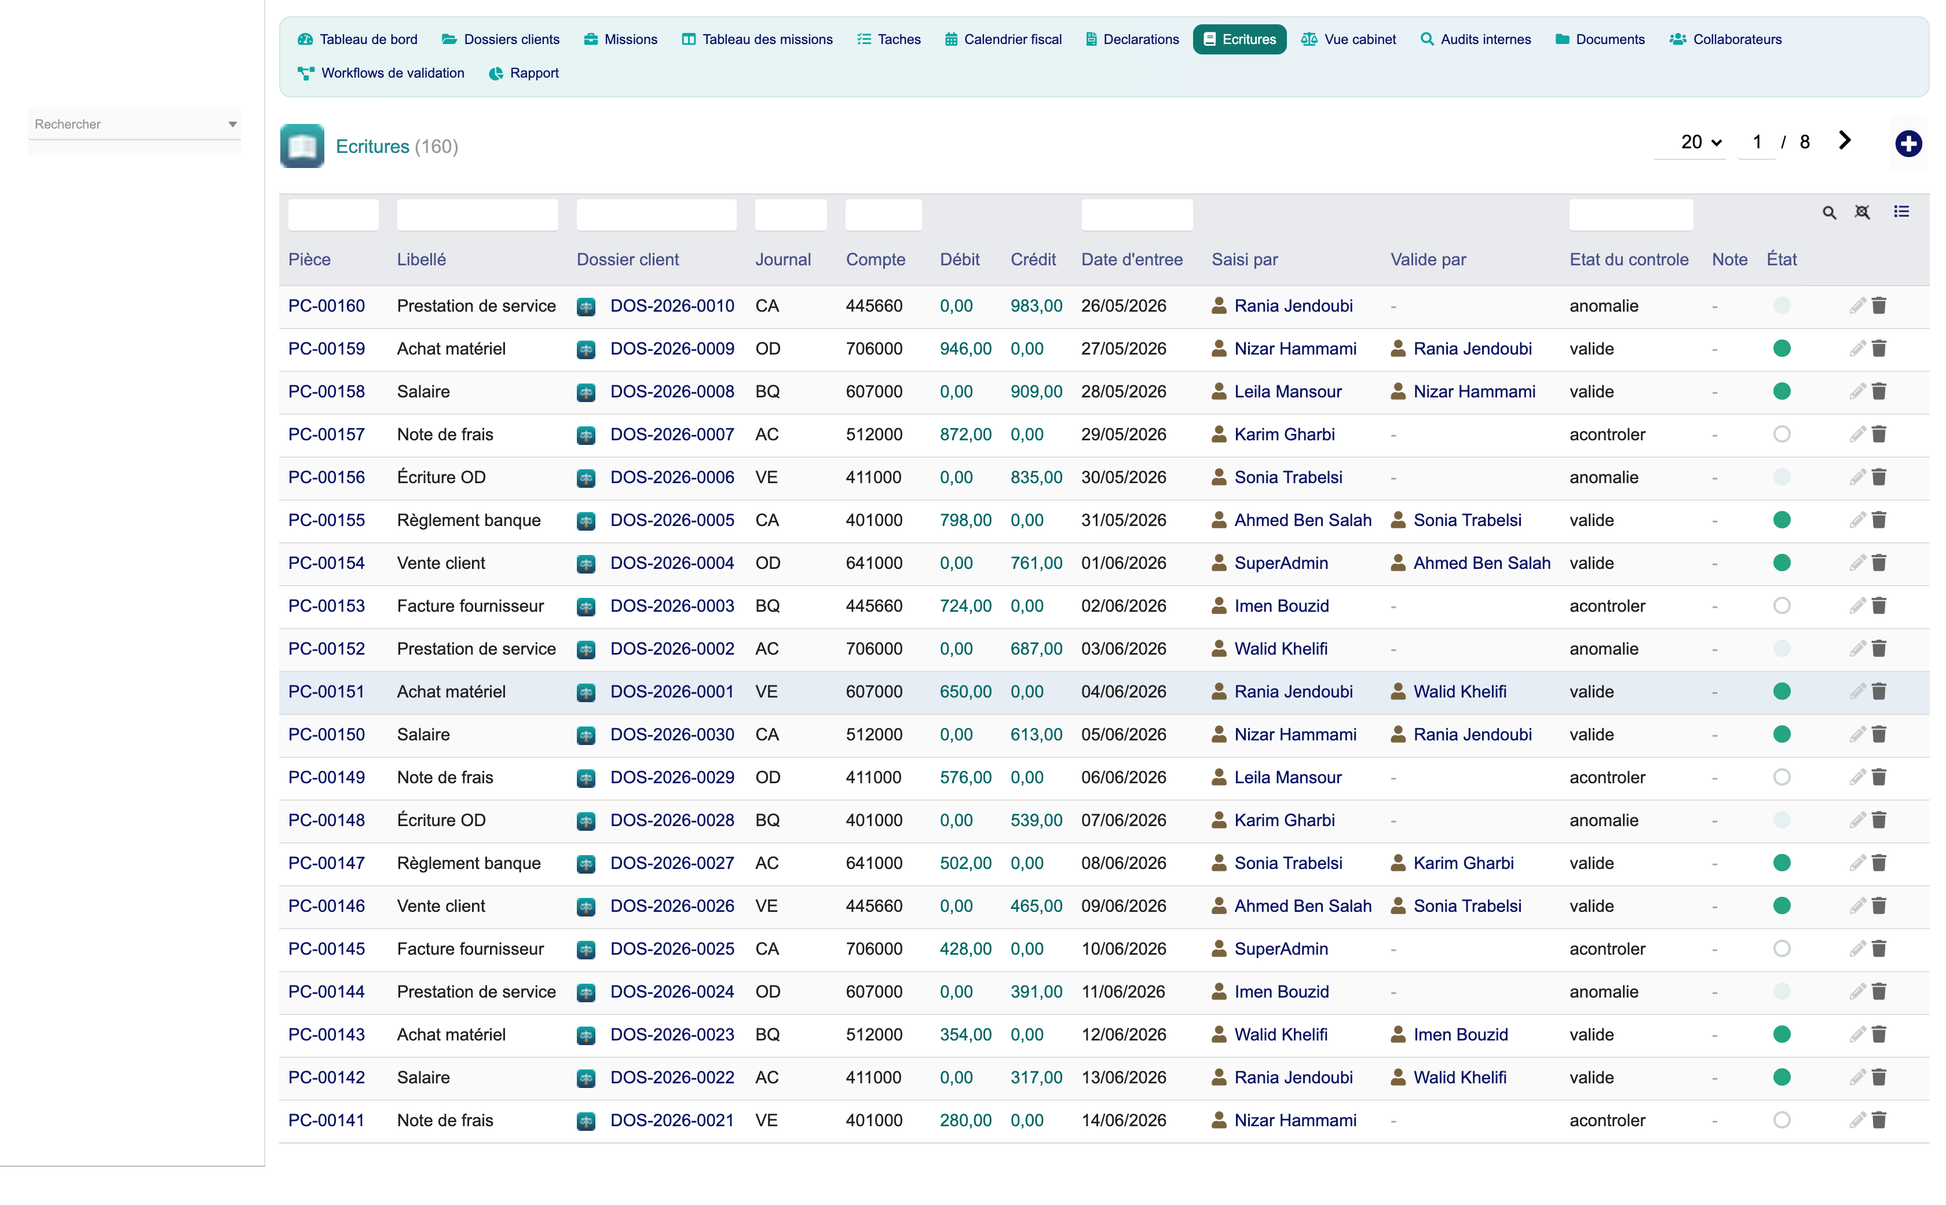The height and width of the screenshot is (1205, 1946).
Task: Toggle the empty status circle for PC-00153
Action: click(1781, 606)
